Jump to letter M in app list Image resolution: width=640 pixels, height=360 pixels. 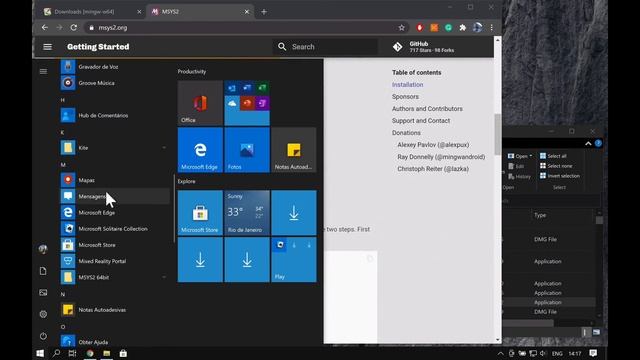63,164
